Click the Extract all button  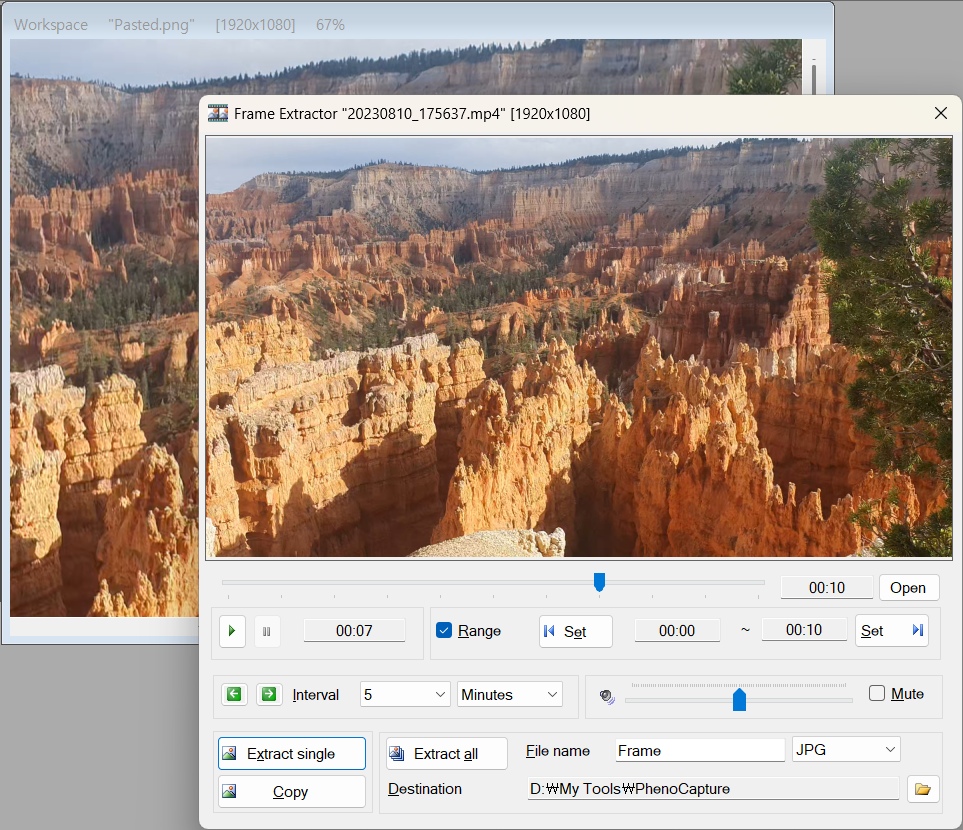pyautogui.click(x=446, y=754)
